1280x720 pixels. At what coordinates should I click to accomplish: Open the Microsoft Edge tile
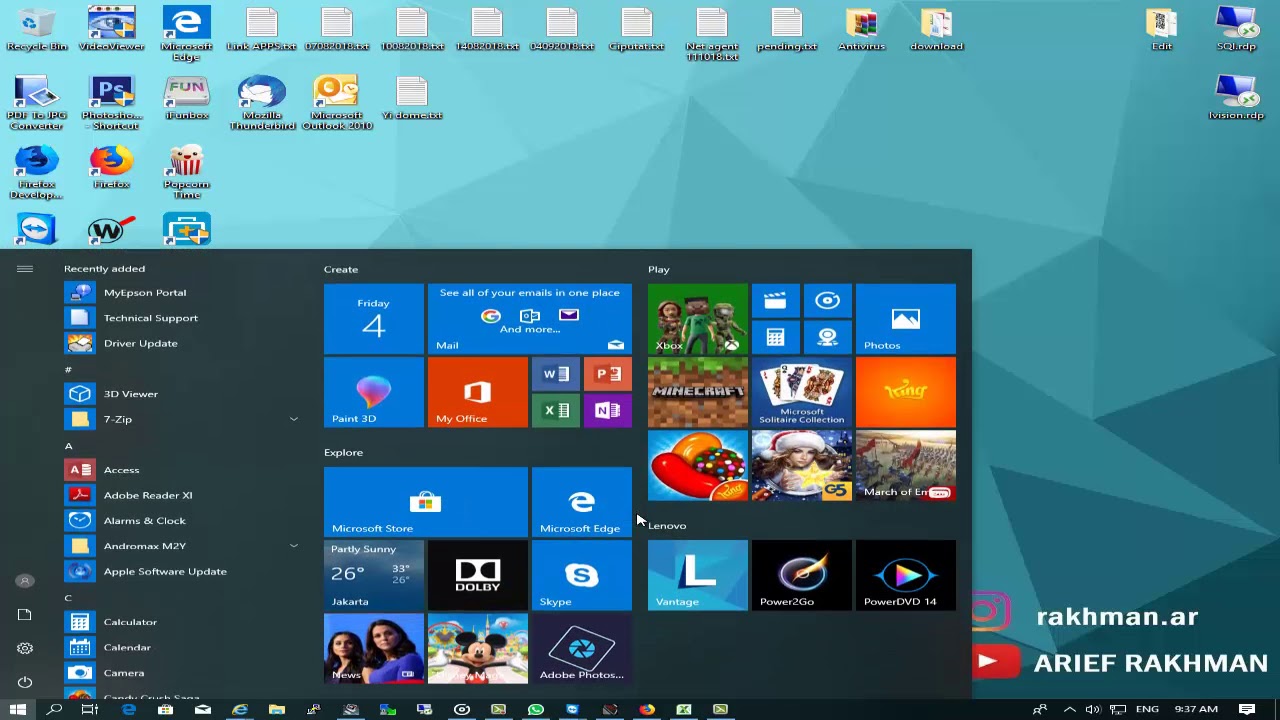pos(581,502)
